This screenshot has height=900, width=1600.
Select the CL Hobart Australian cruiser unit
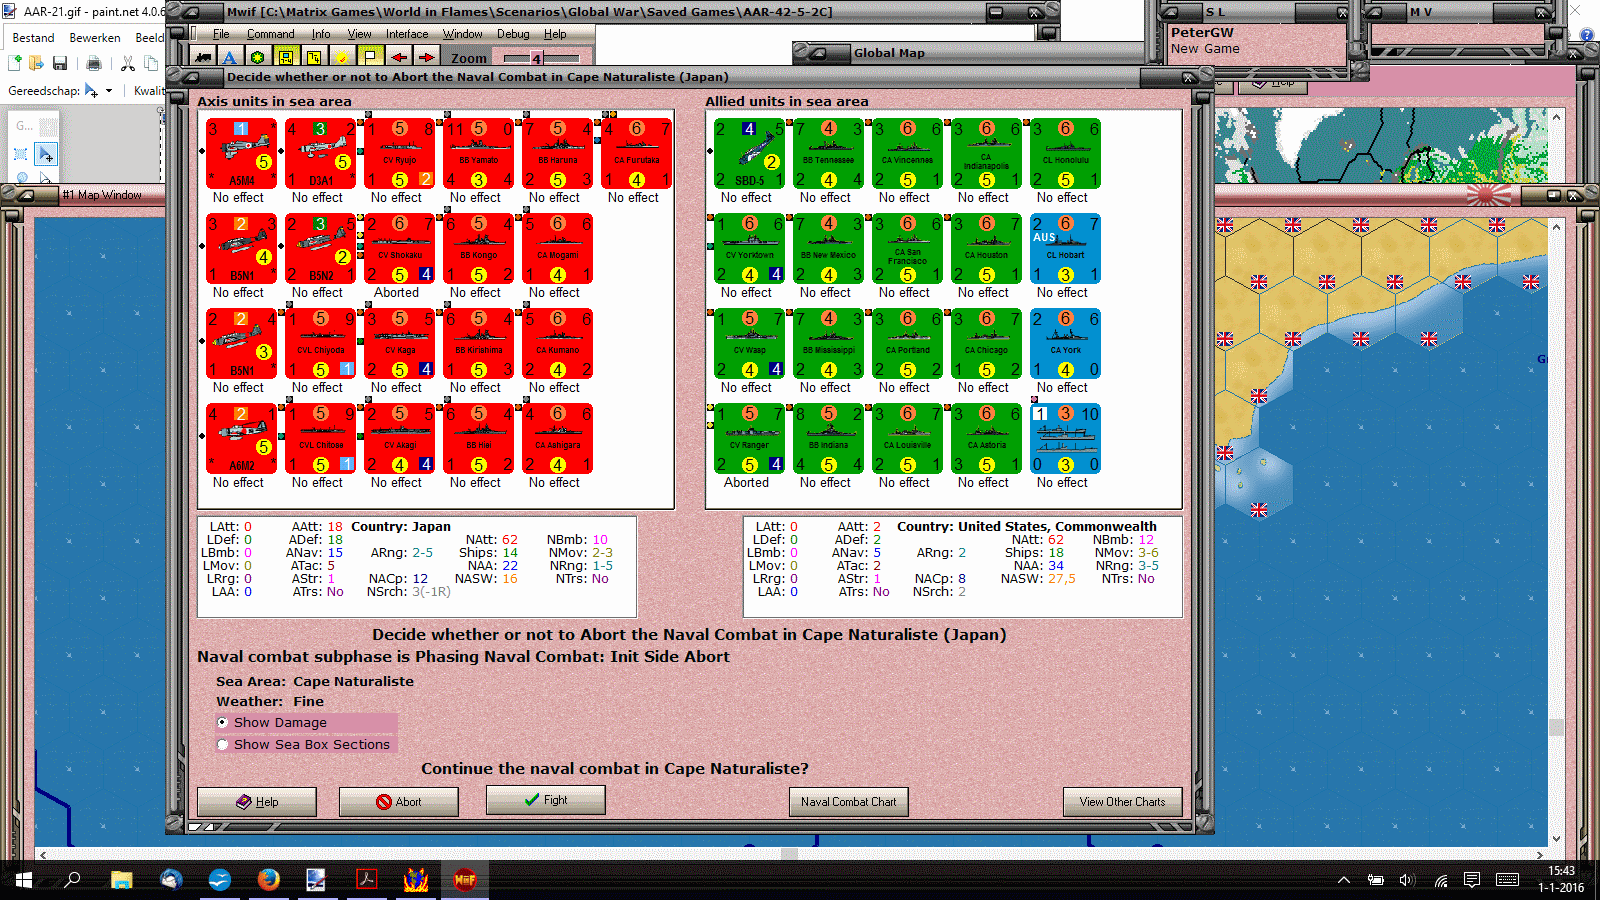(1065, 248)
